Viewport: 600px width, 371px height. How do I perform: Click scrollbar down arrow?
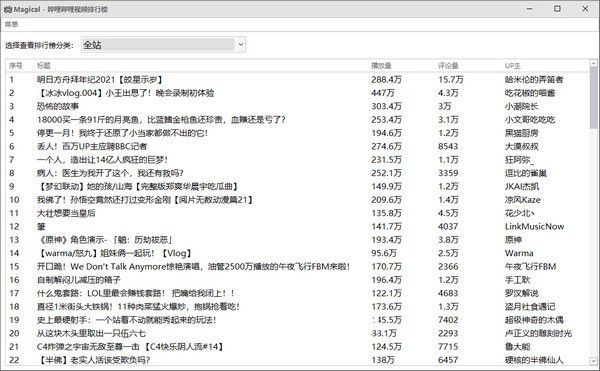tap(593, 361)
